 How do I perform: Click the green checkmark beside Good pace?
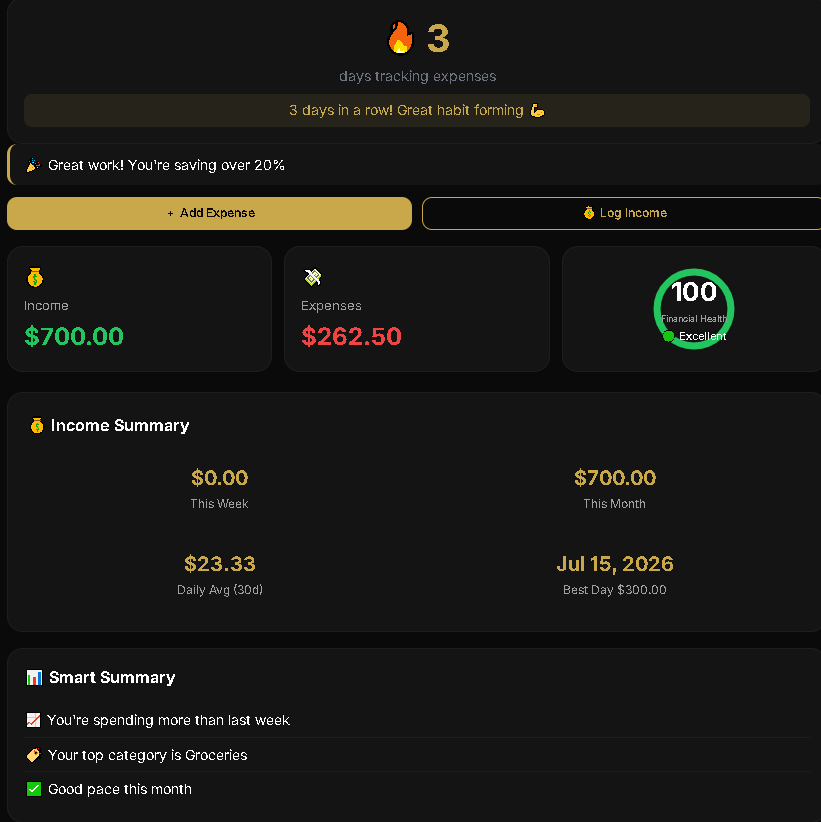[x=34, y=789]
